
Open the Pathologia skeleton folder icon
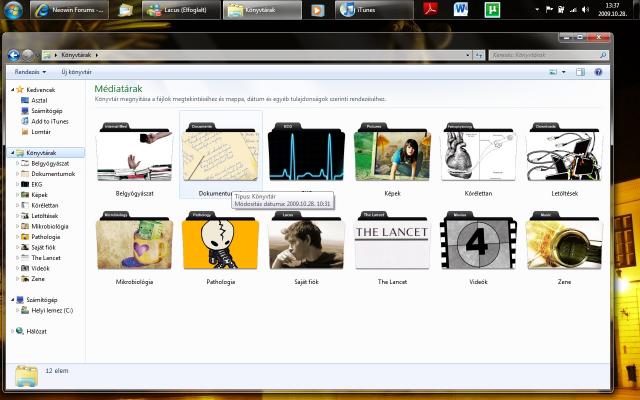pos(220,240)
